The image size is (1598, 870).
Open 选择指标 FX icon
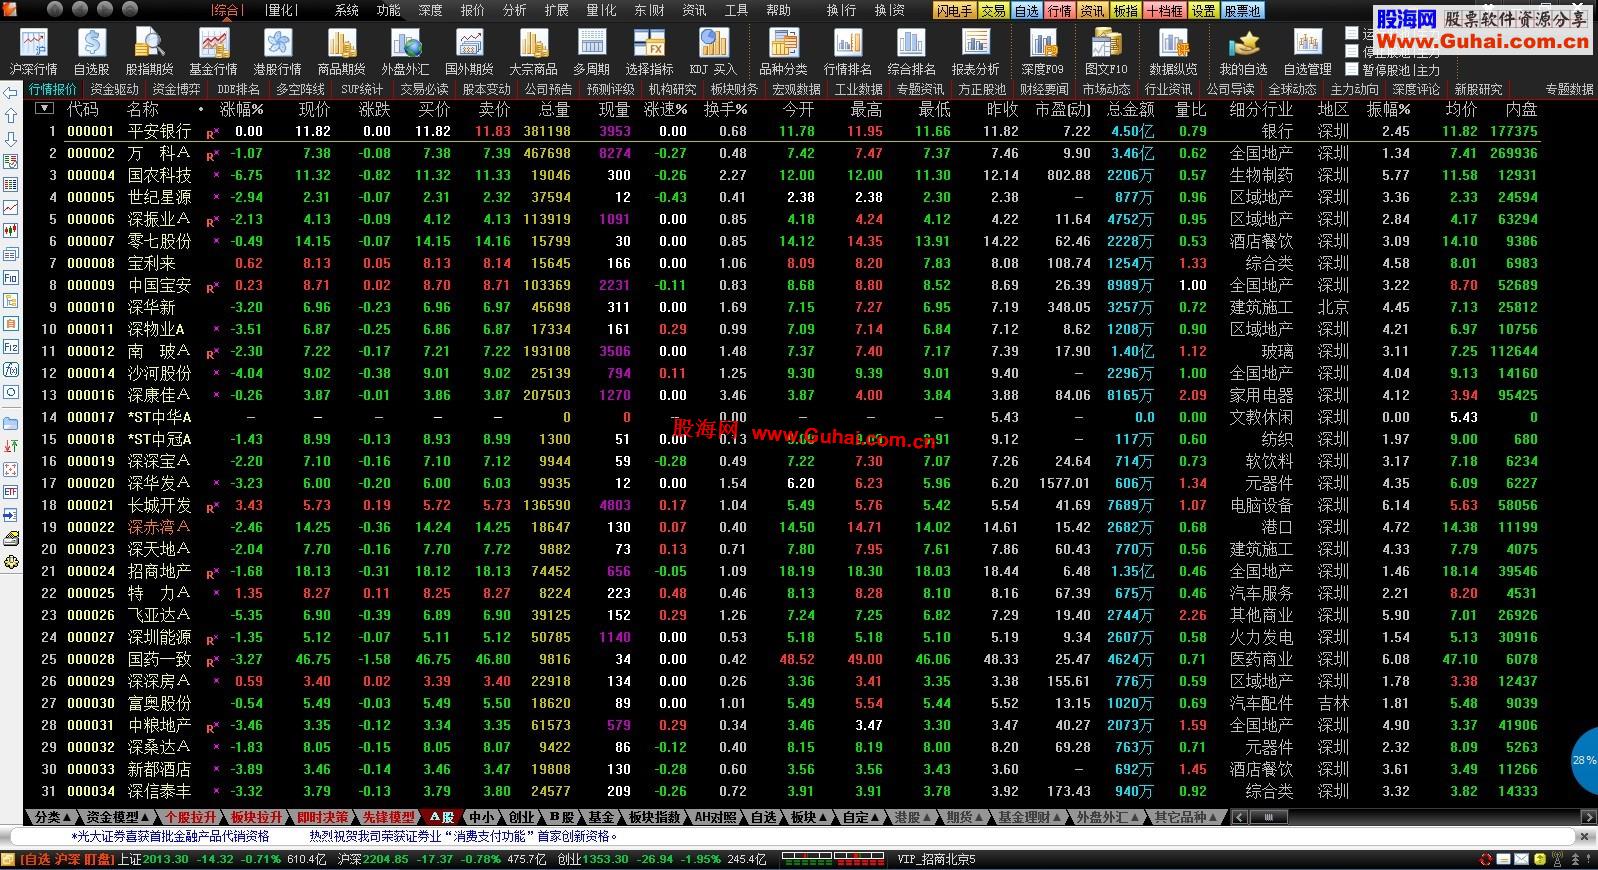pos(649,52)
